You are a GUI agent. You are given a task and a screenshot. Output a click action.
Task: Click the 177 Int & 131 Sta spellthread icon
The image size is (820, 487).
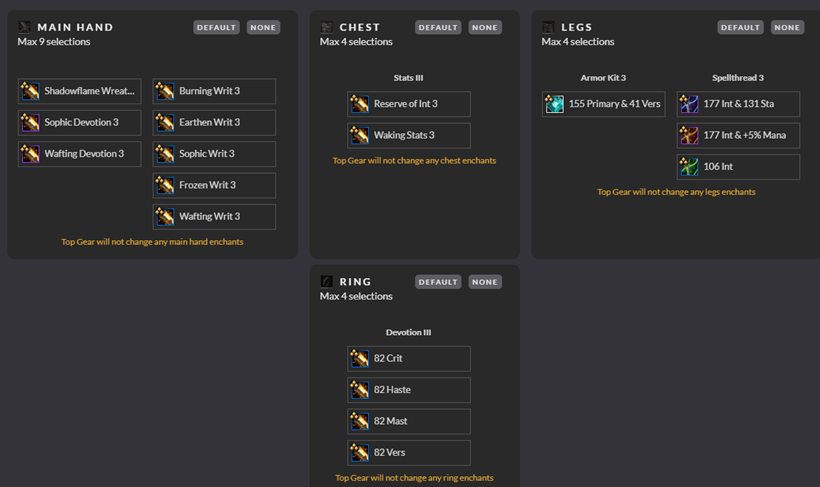coord(689,104)
